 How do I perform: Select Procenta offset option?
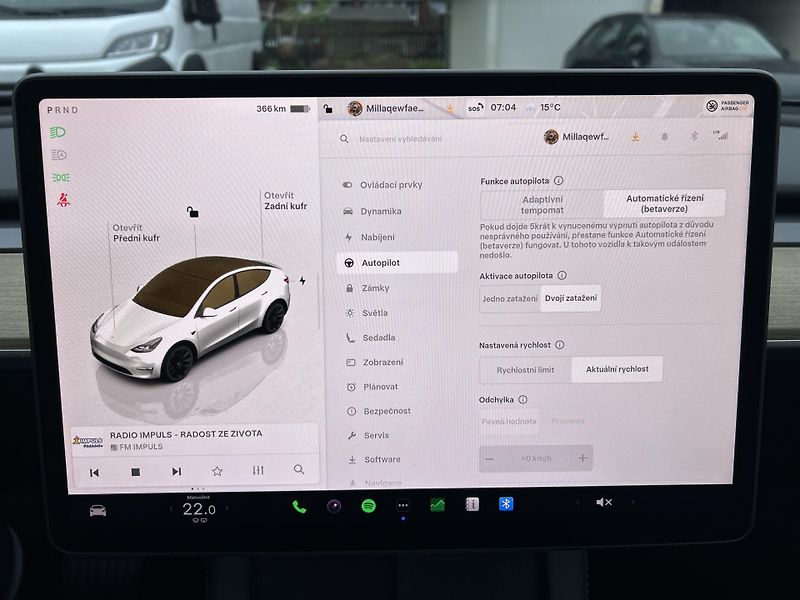point(568,421)
